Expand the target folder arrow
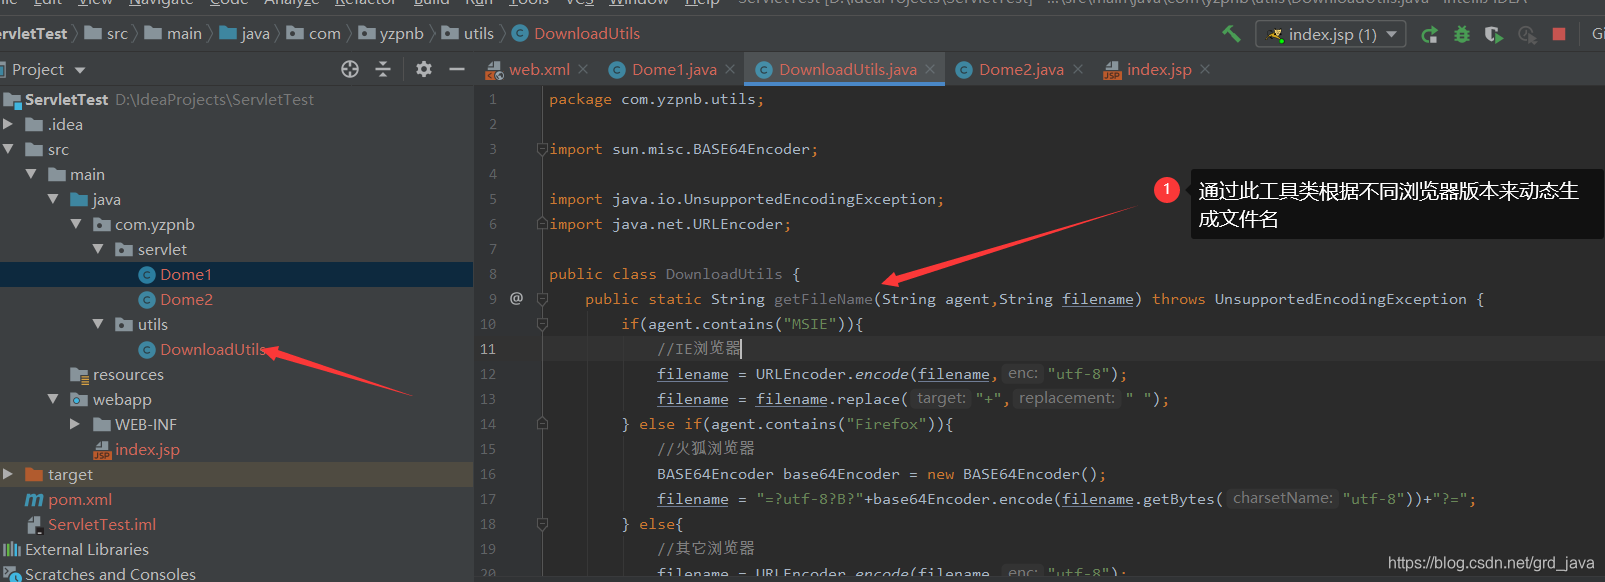Screen dimensions: 1605x582 tap(8, 474)
